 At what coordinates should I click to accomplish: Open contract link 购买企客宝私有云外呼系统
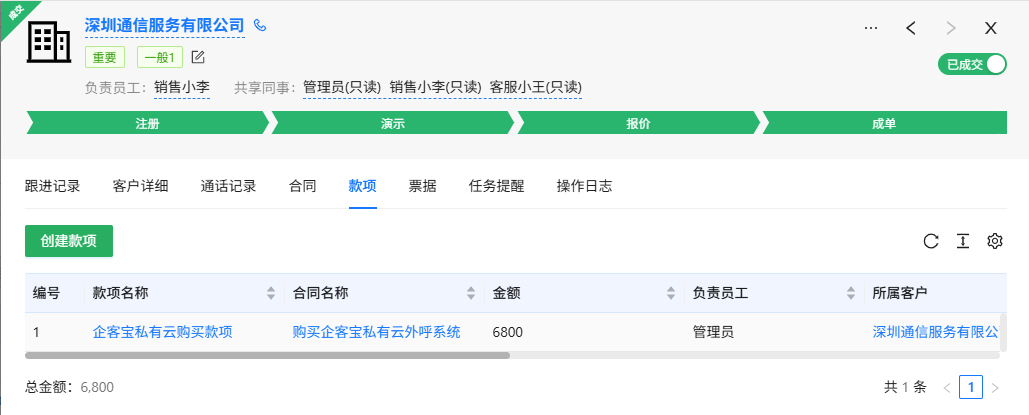376,331
